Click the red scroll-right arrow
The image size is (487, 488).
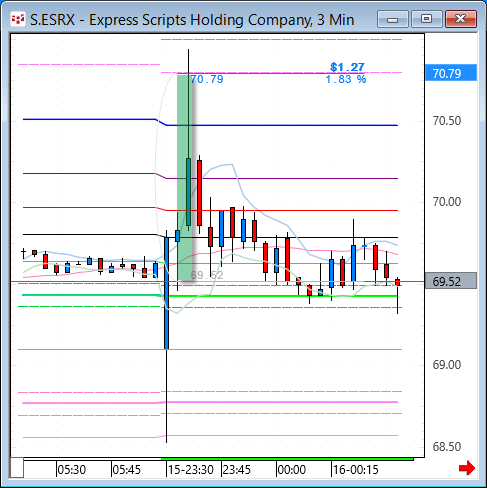pyautogui.click(x=467, y=468)
